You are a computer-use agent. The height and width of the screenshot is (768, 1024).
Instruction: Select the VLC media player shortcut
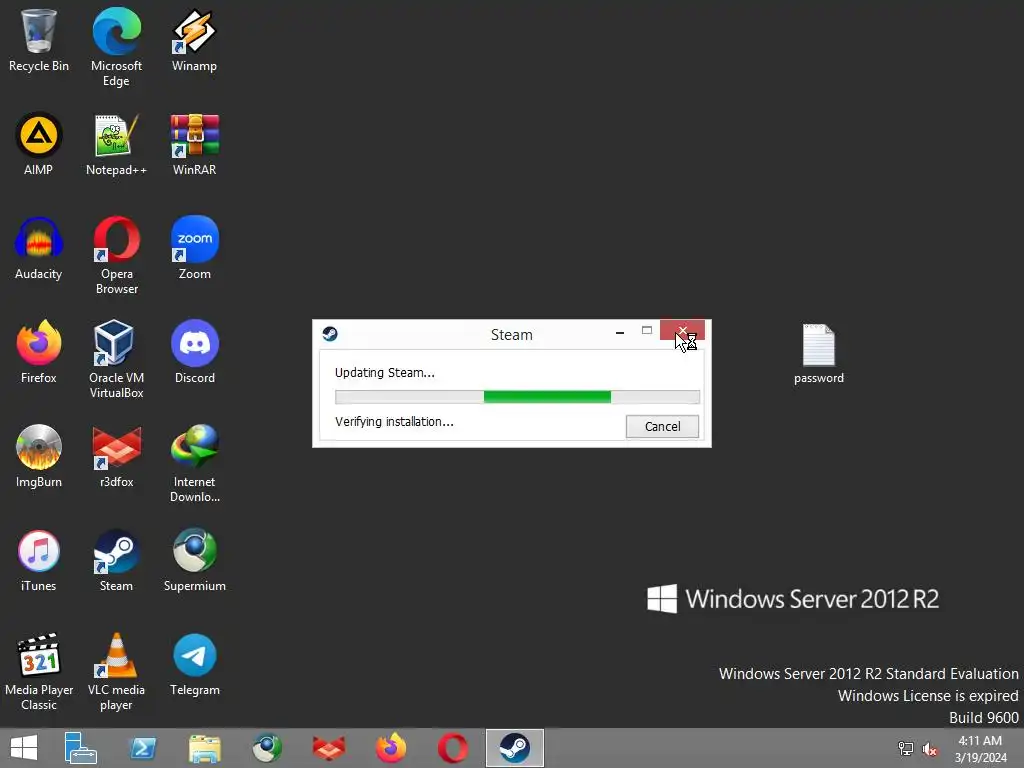116,672
